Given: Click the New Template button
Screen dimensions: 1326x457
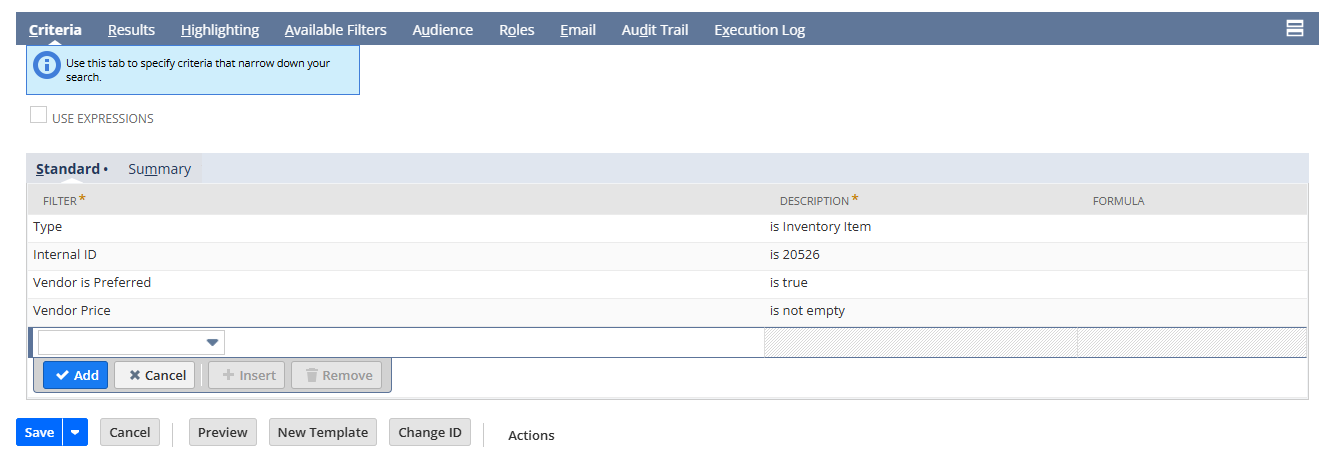Looking at the screenshot, I should [x=322, y=432].
